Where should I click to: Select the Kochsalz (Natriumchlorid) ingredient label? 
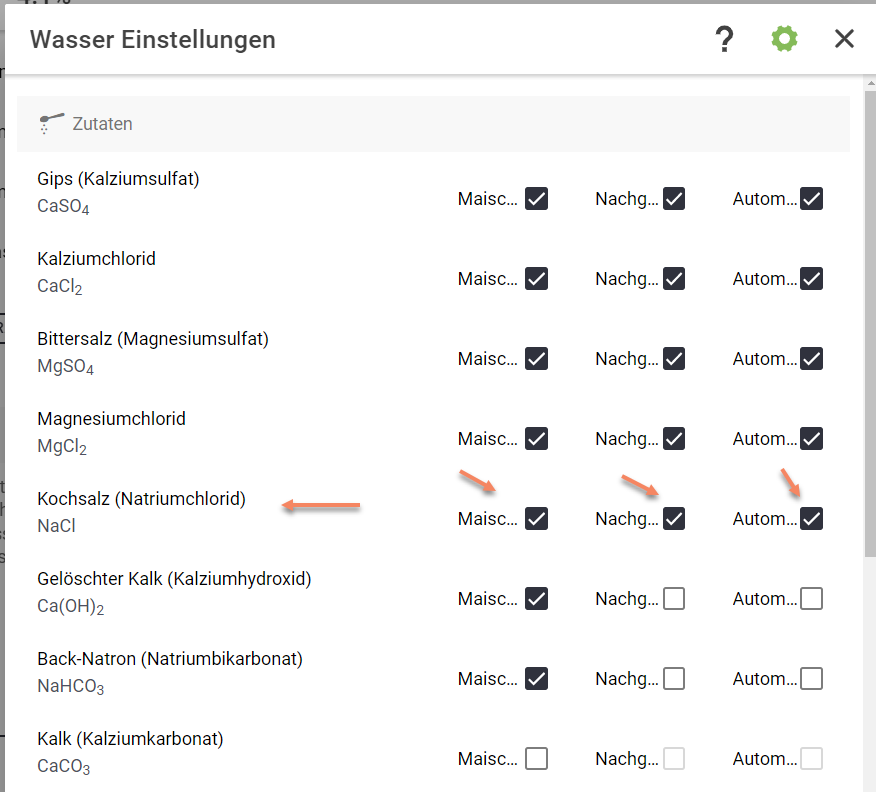click(x=141, y=498)
